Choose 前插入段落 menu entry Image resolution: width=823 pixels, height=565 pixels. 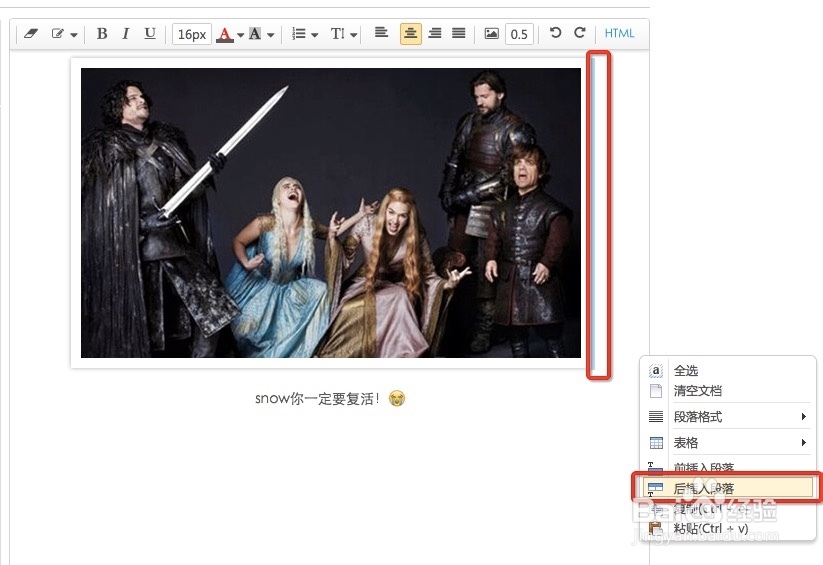click(x=727, y=467)
